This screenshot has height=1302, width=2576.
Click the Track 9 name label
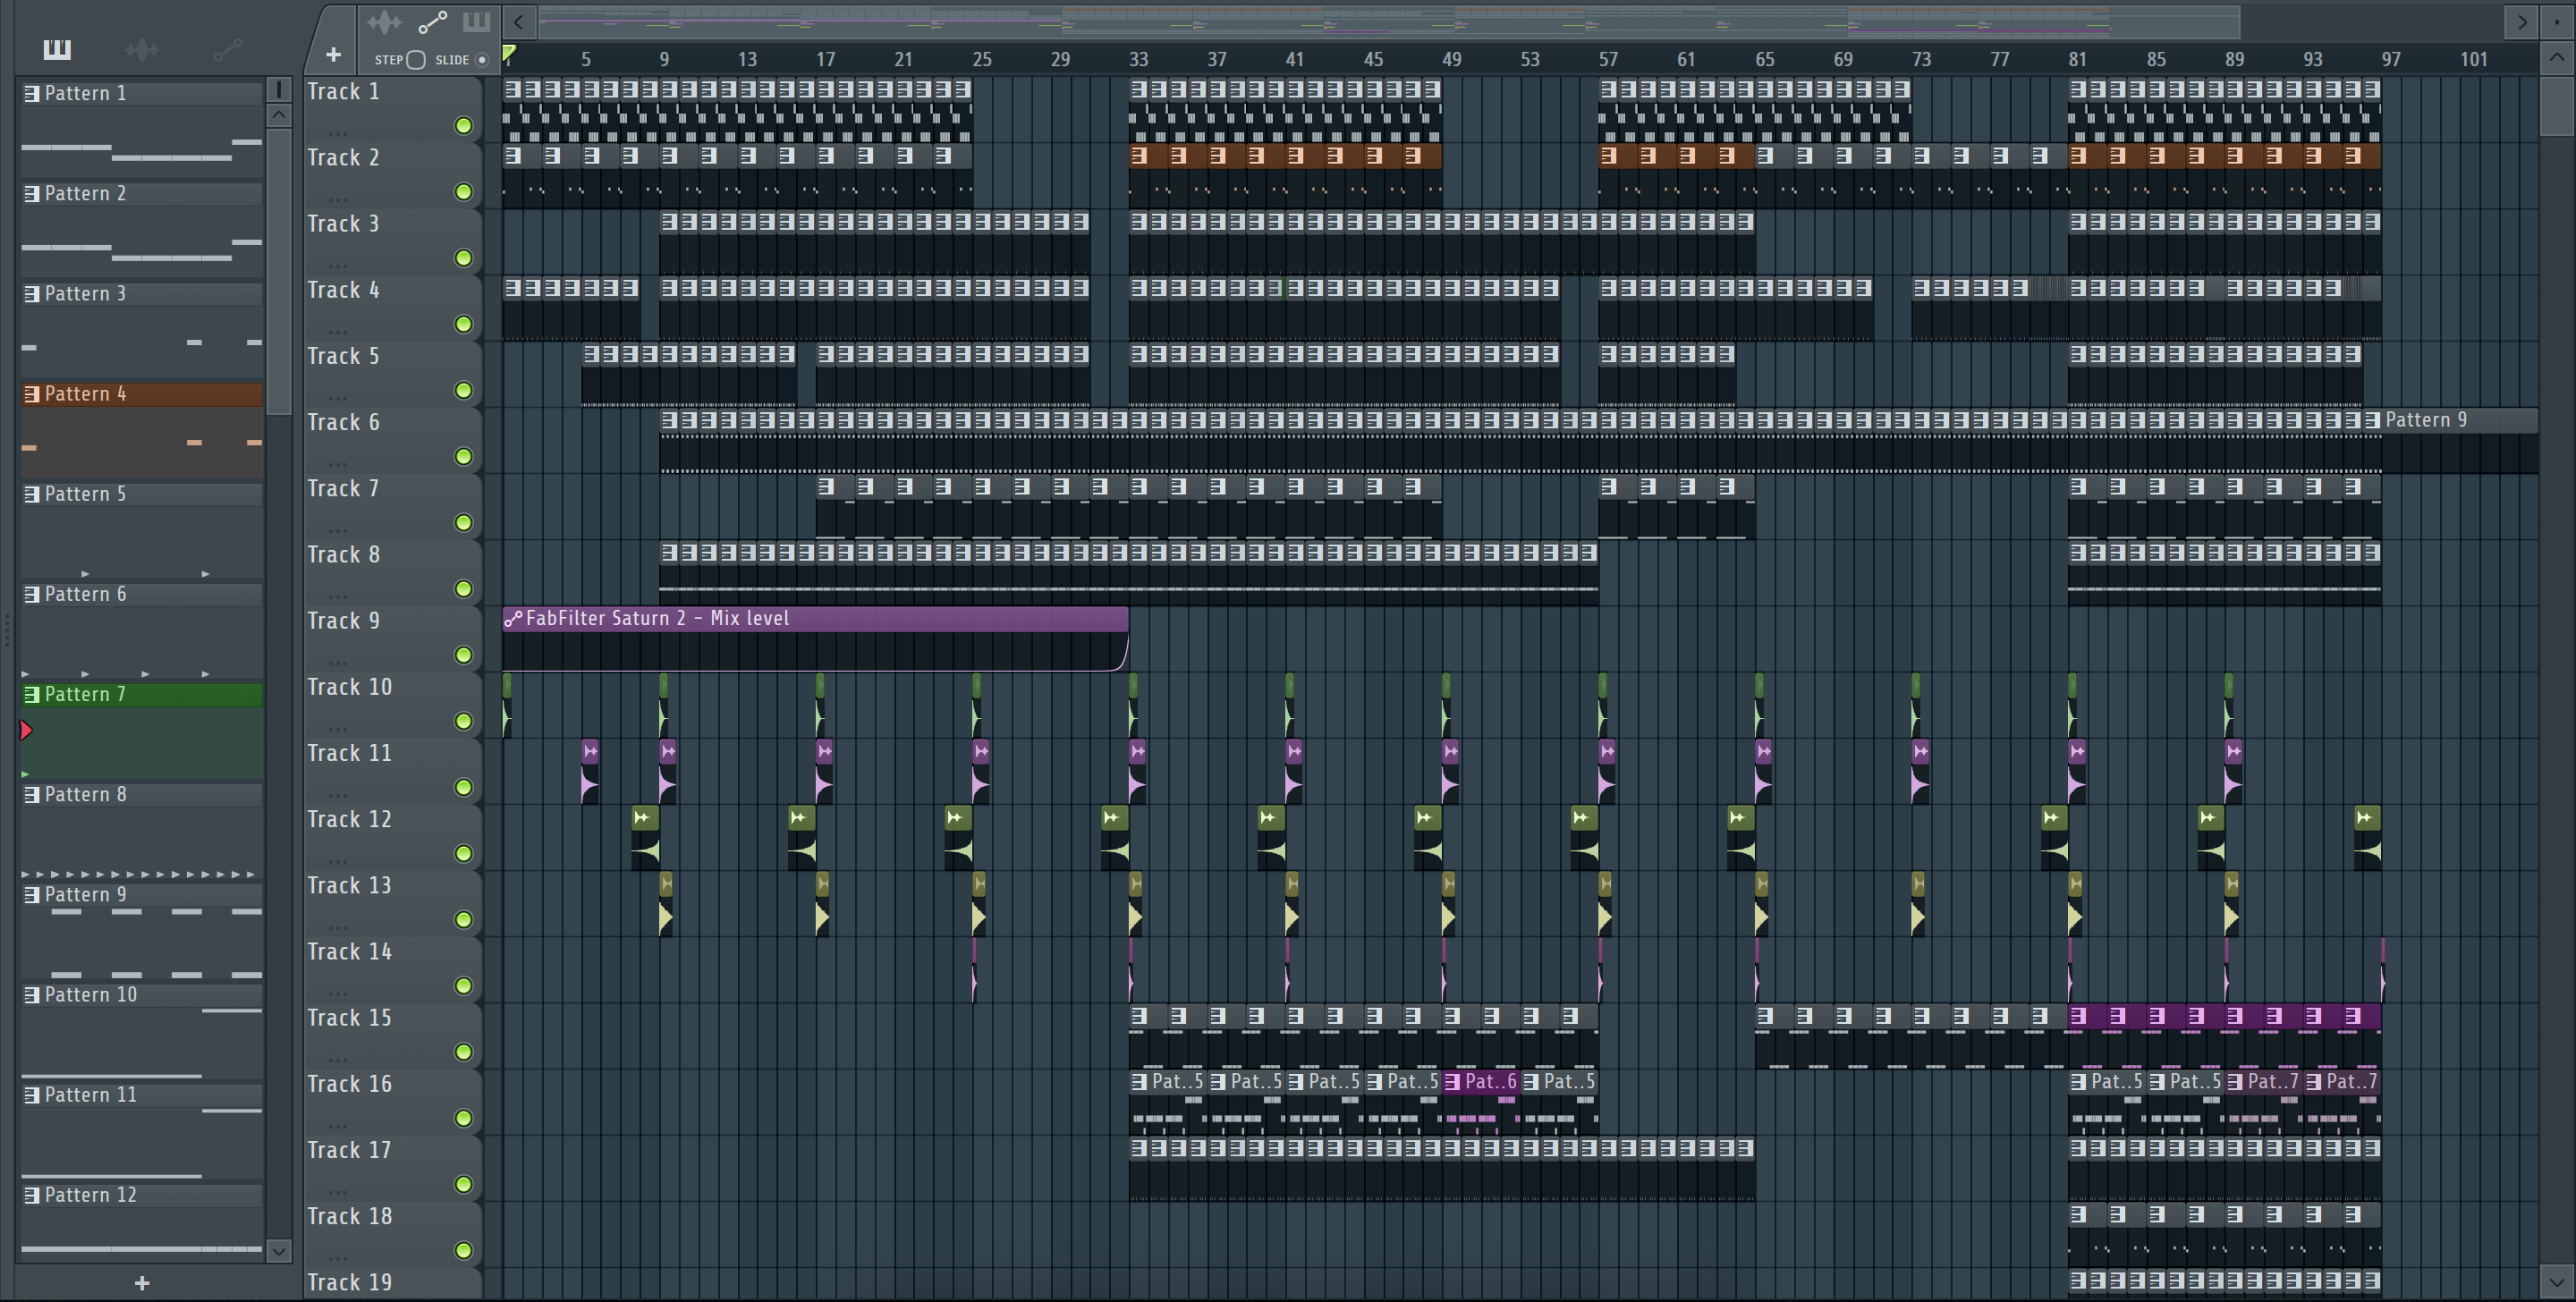coord(343,621)
